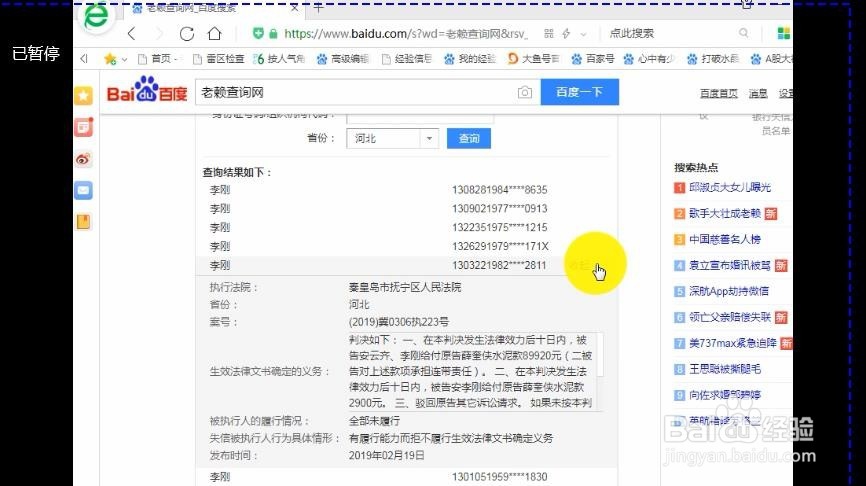The height and width of the screenshot is (486, 866).
Task: Open the browser home page icon
Action: click(x=214, y=34)
